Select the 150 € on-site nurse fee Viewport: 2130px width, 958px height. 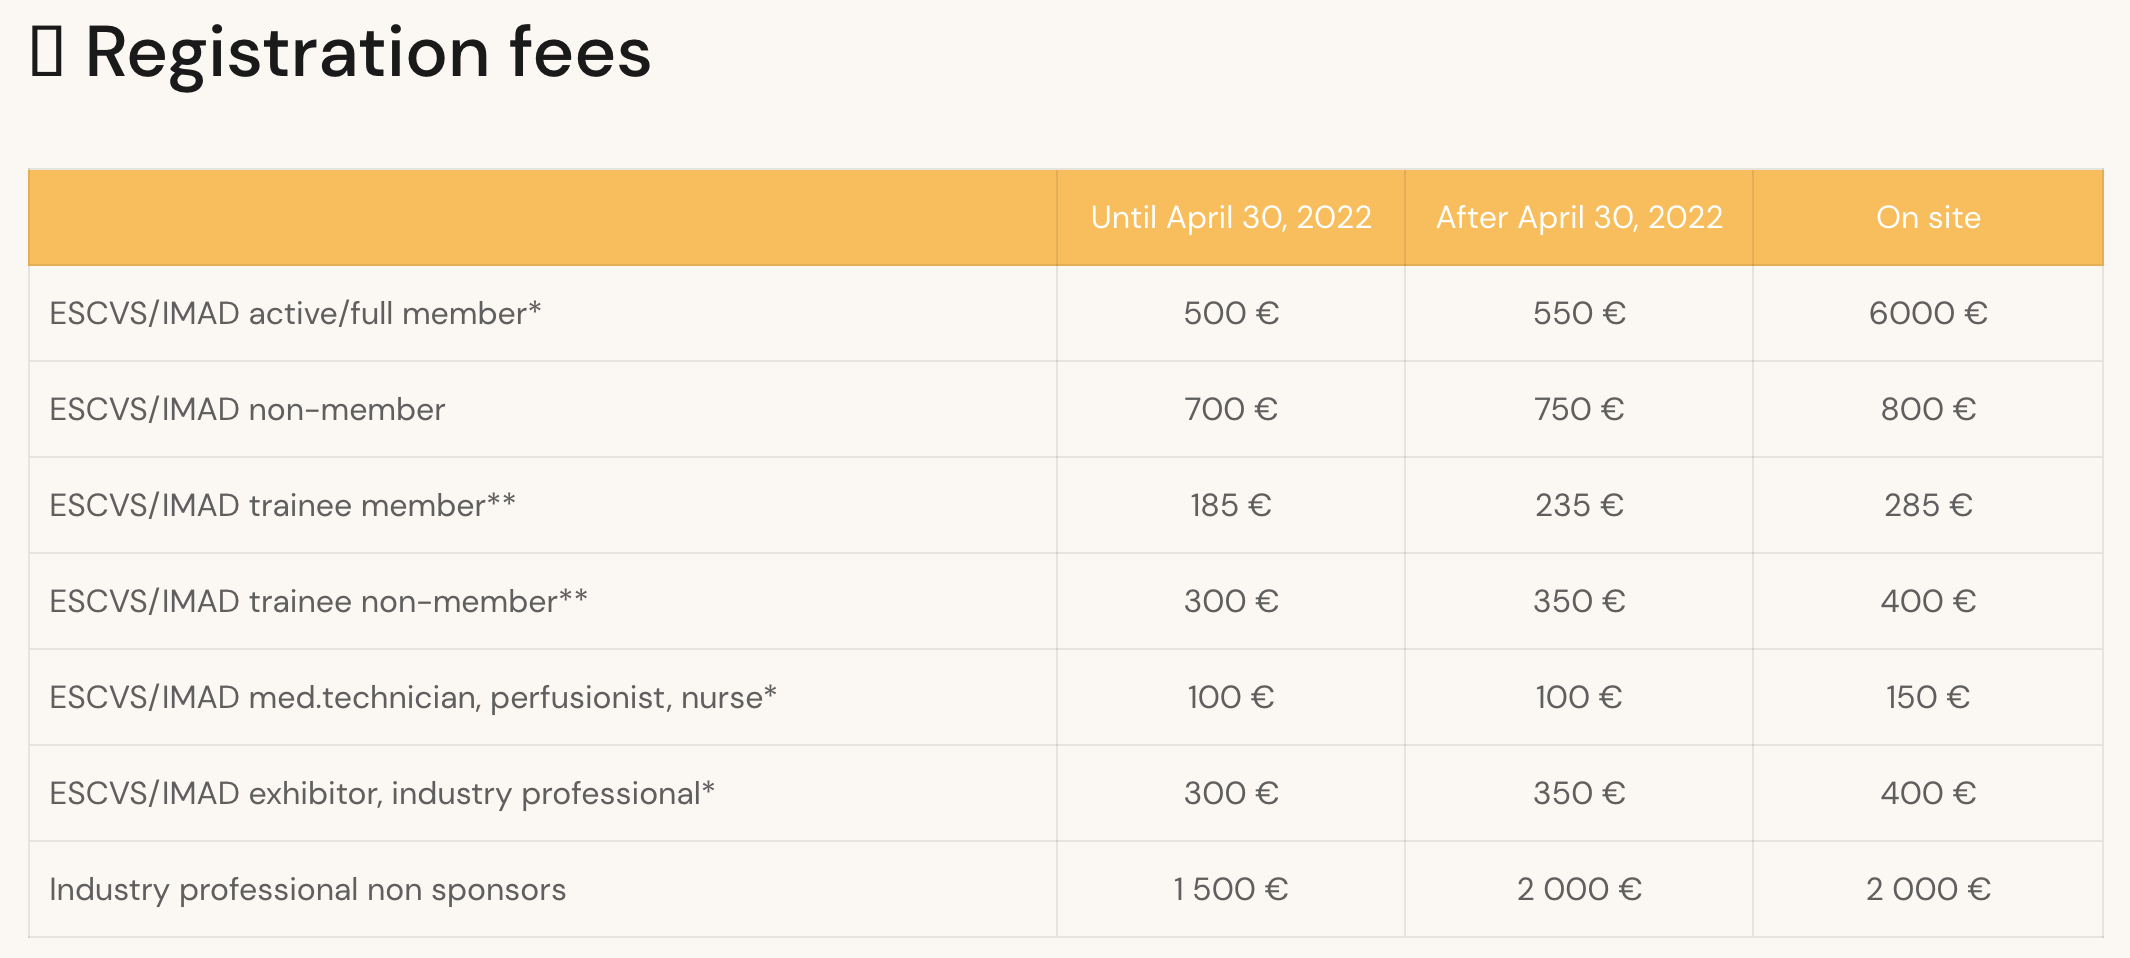(1927, 697)
